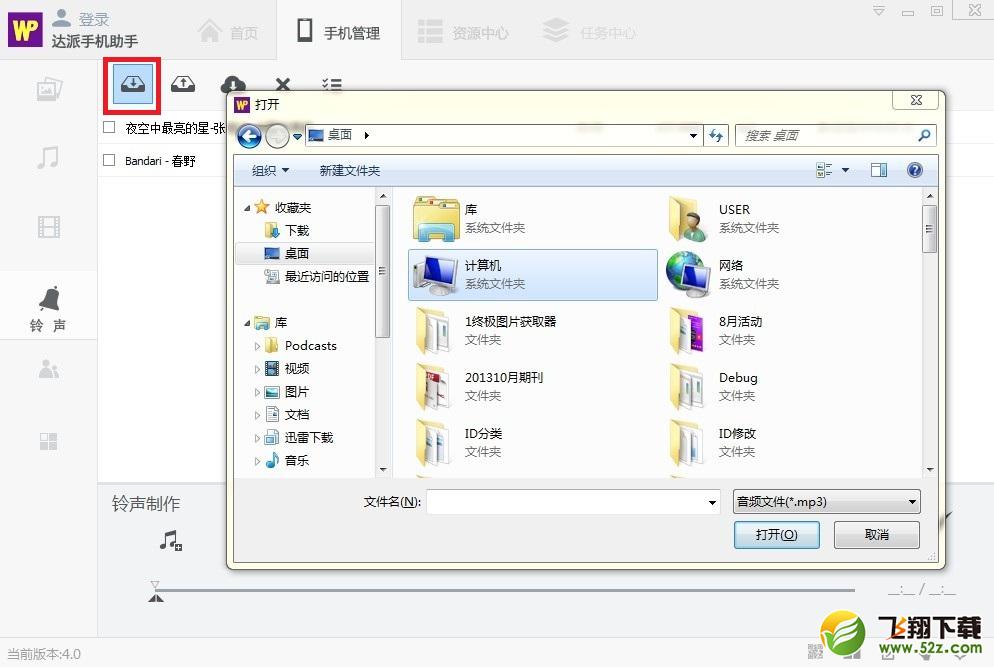The width and height of the screenshot is (994, 667).
Task: Collapse the 库 libraries tree node
Action: tap(247, 323)
